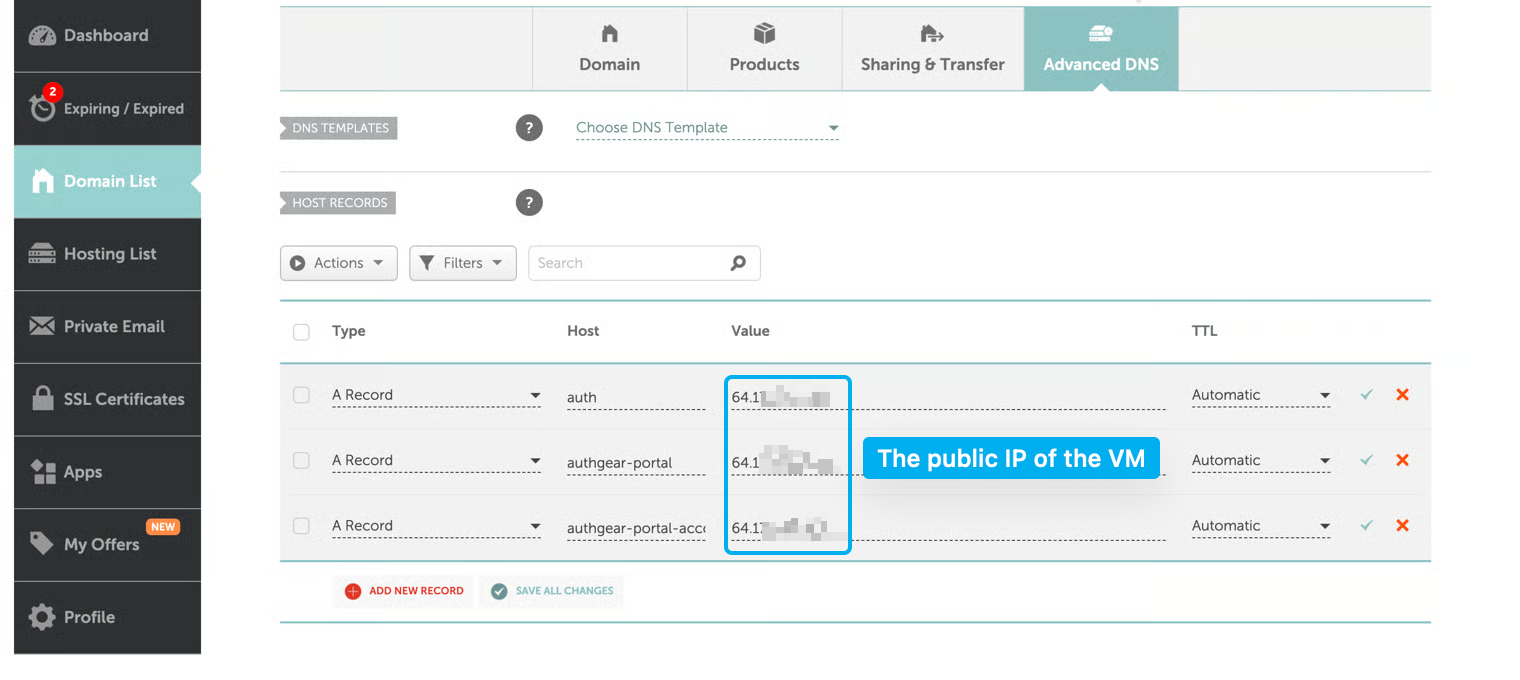The image size is (1520, 680).
Task: Toggle the select-all checkbox in table header
Action: tap(301, 332)
